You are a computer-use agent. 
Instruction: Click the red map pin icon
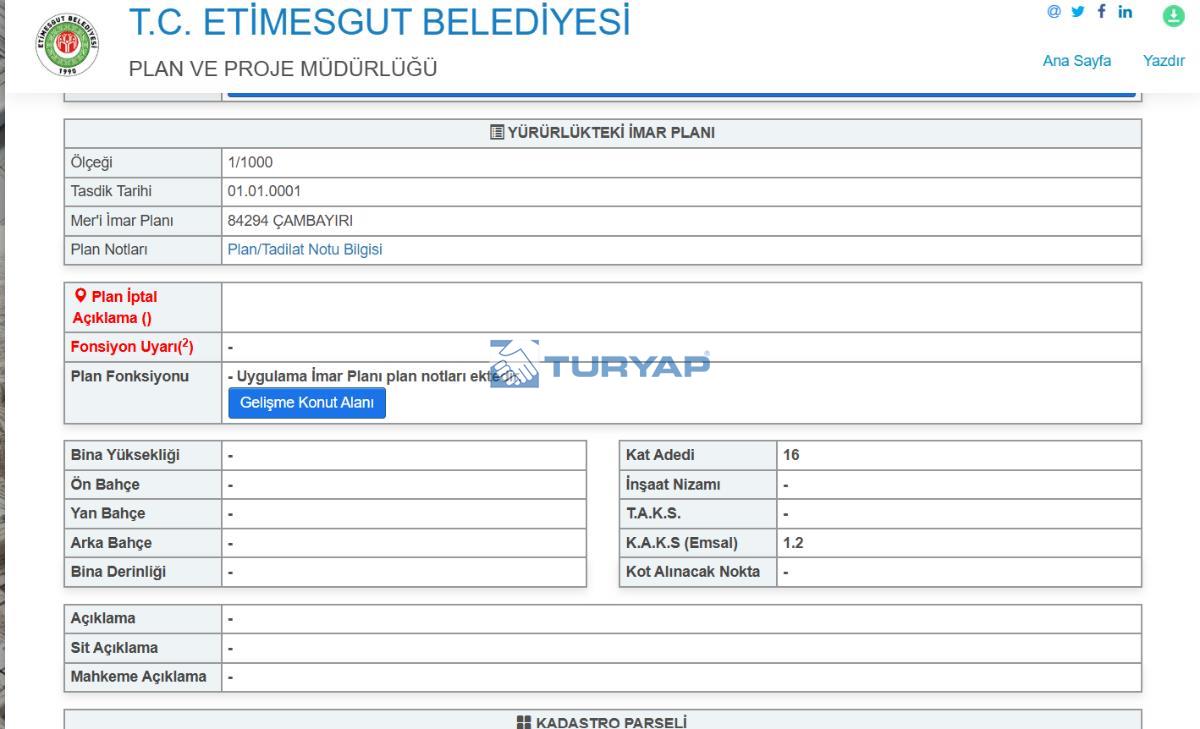[80, 297]
